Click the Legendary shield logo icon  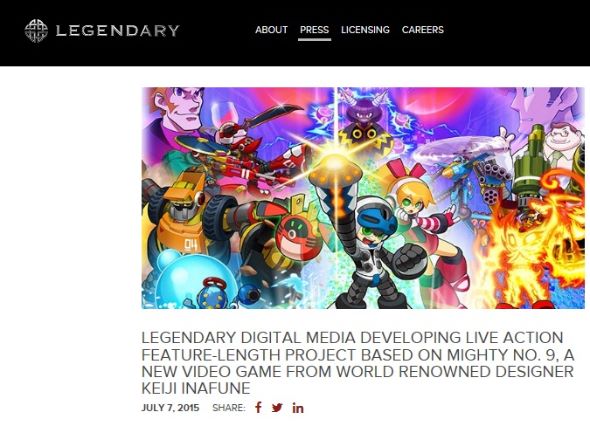click(36, 30)
